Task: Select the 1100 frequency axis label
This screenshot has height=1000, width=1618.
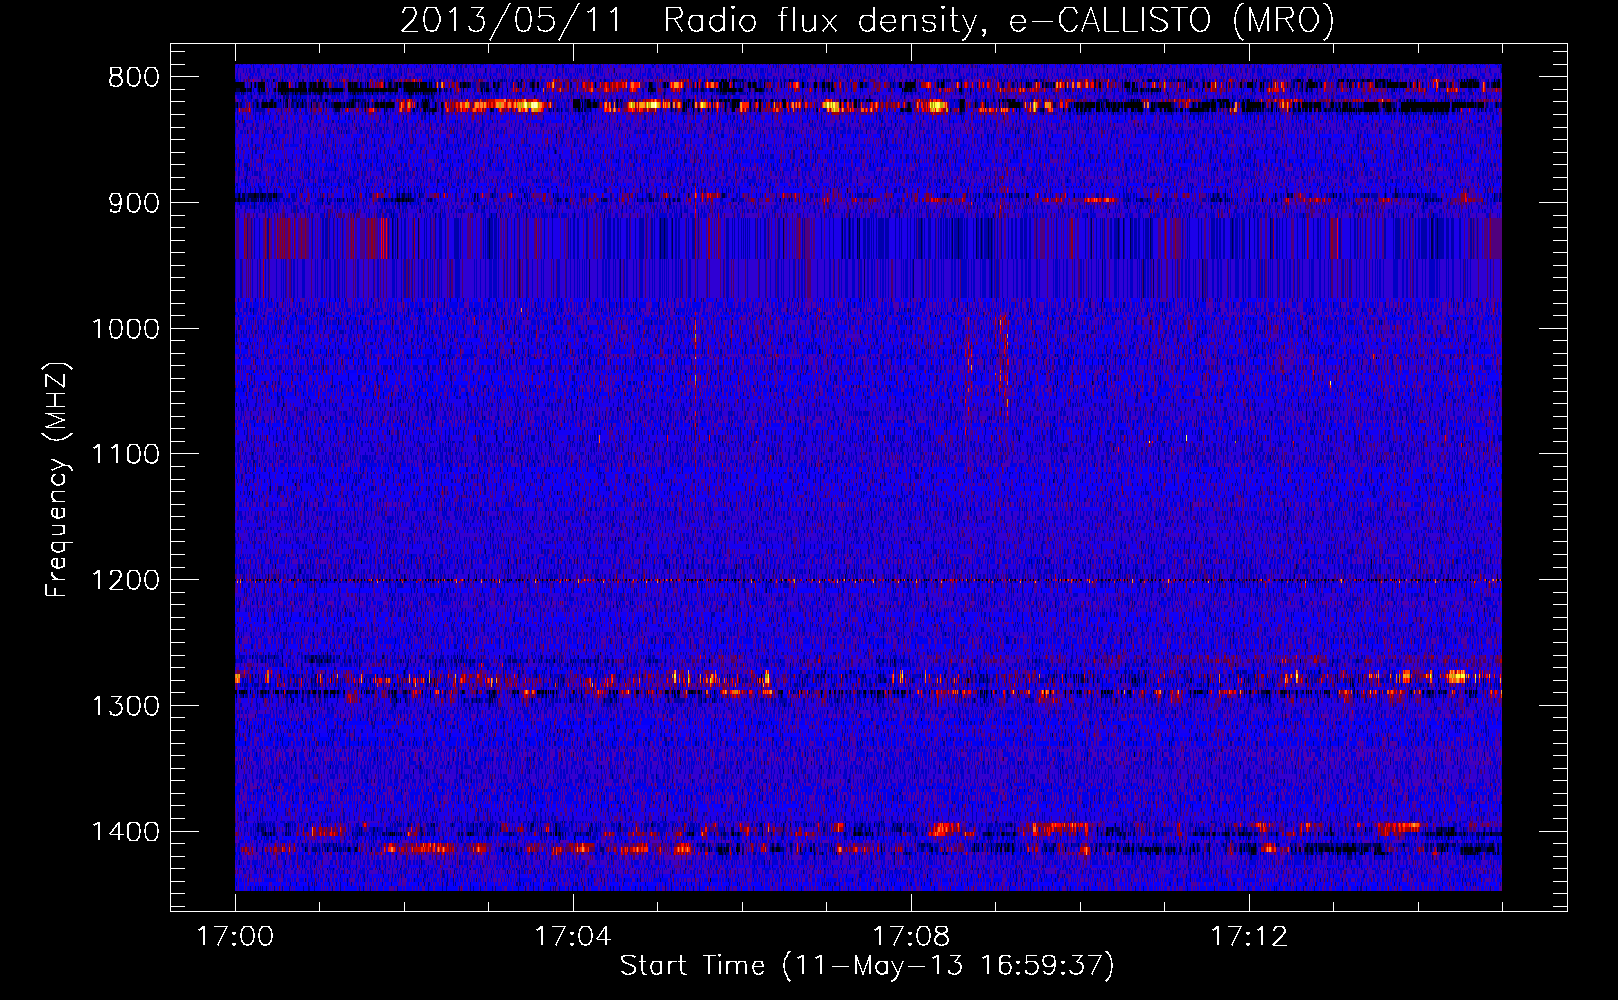Action: tap(125, 455)
